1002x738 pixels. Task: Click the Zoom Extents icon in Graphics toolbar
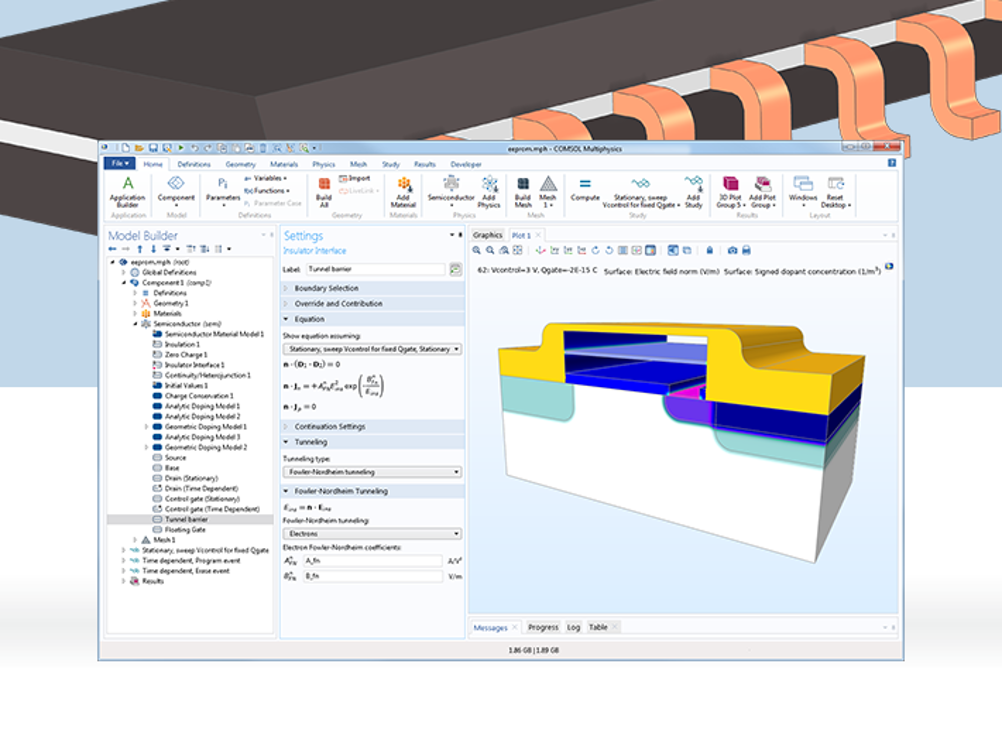(x=518, y=250)
